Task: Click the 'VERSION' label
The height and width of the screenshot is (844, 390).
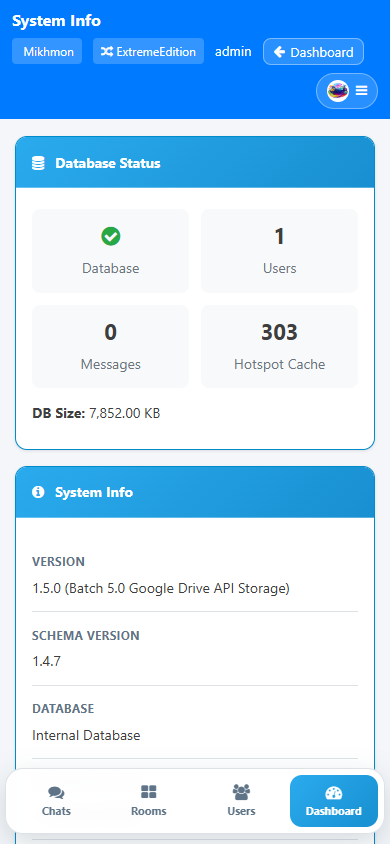Action: (59, 561)
